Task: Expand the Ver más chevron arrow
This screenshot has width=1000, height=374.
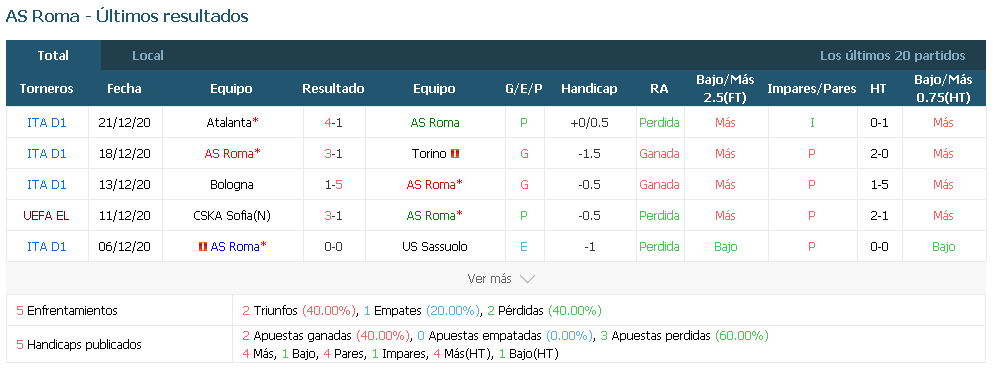Action: [x=527, y=279]
